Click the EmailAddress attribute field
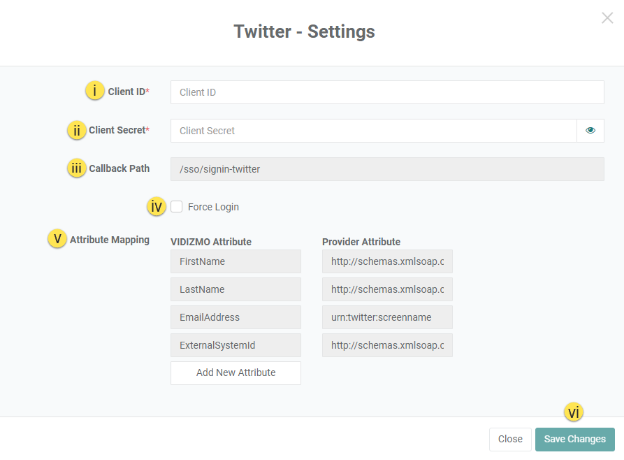The height and width of the screenshot is (460, 624). point(235,317)
